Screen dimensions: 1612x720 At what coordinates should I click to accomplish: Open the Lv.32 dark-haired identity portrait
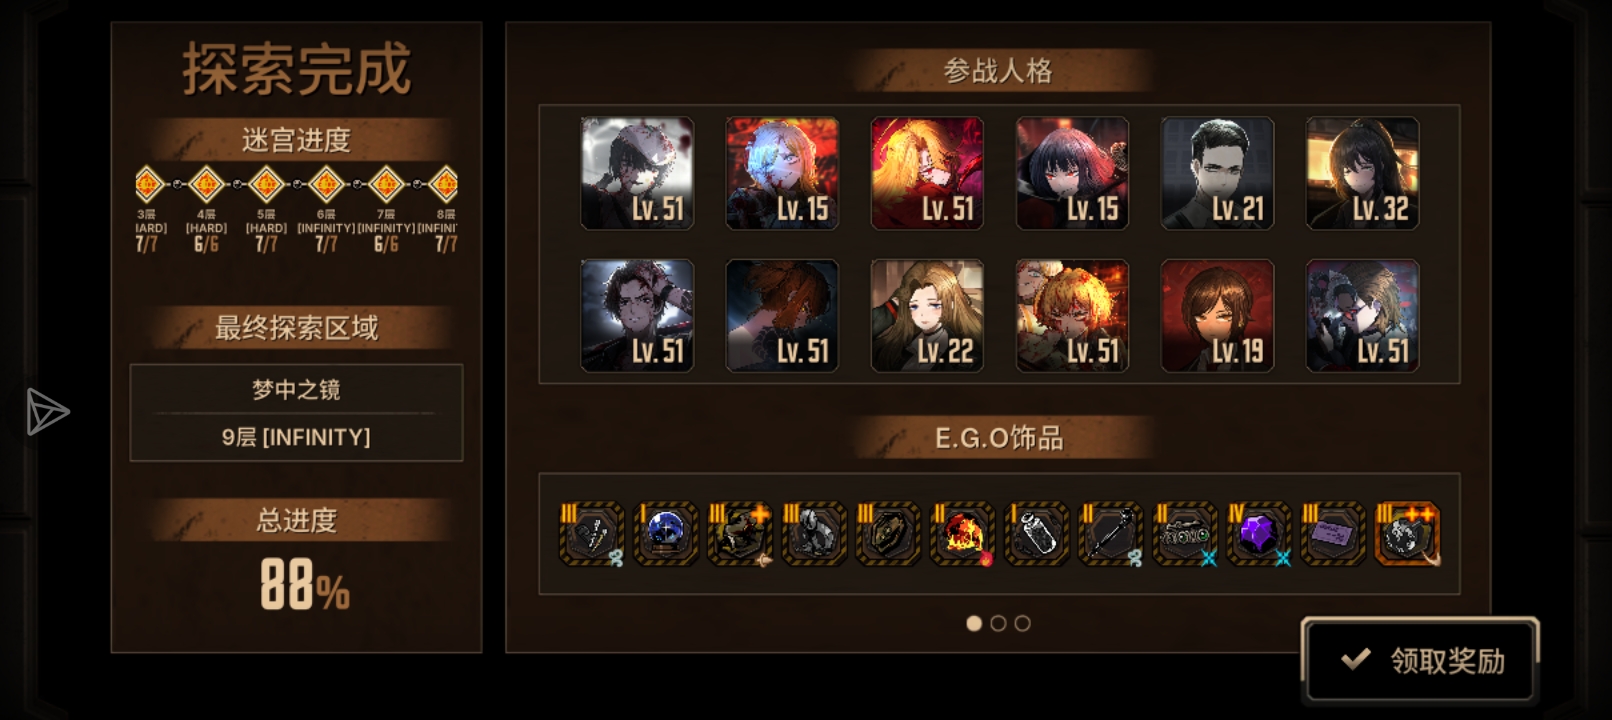point(1362,173)
